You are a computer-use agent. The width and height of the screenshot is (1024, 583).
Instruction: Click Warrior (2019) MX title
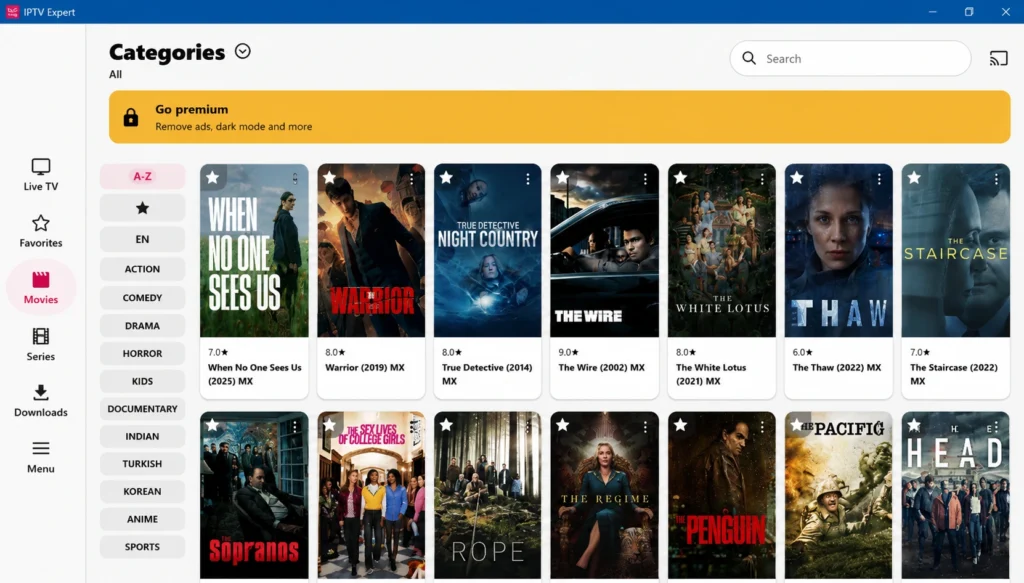point(365,368)
